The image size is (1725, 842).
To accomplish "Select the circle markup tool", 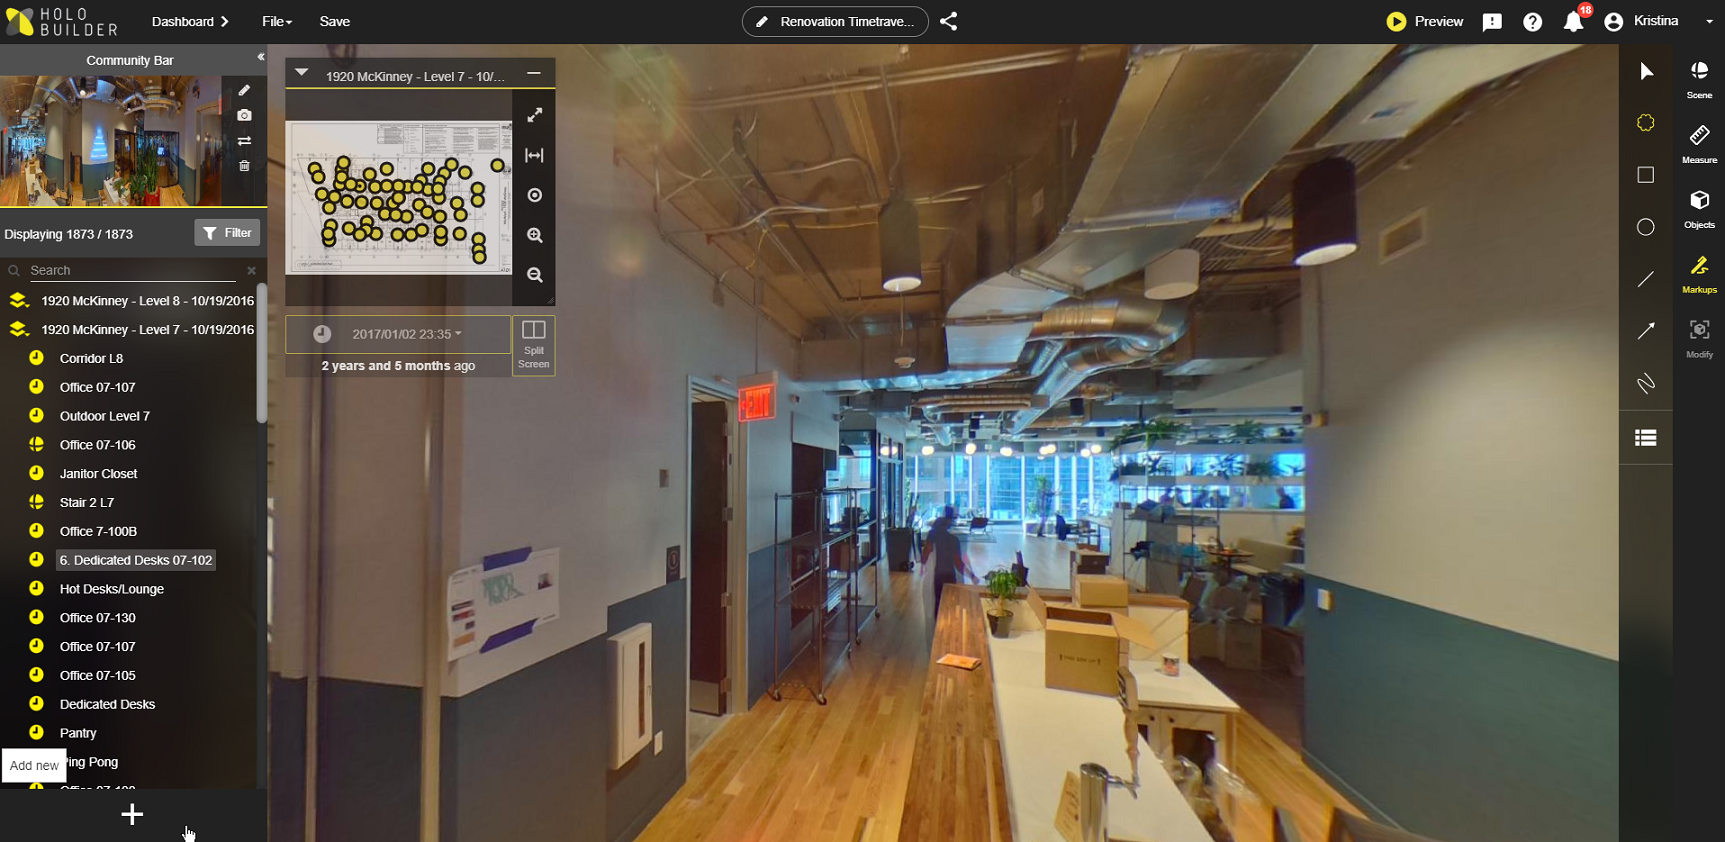I will coord(1646,227).
